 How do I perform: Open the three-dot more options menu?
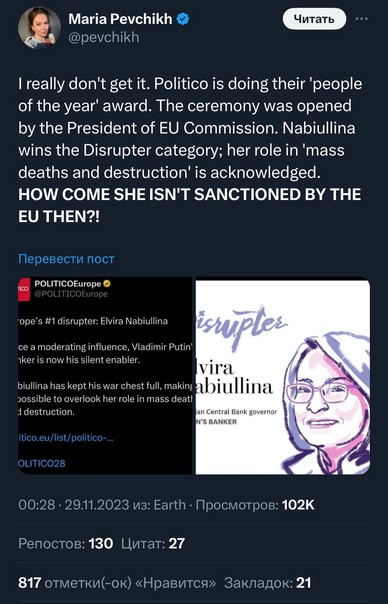[x=361, y=19]
